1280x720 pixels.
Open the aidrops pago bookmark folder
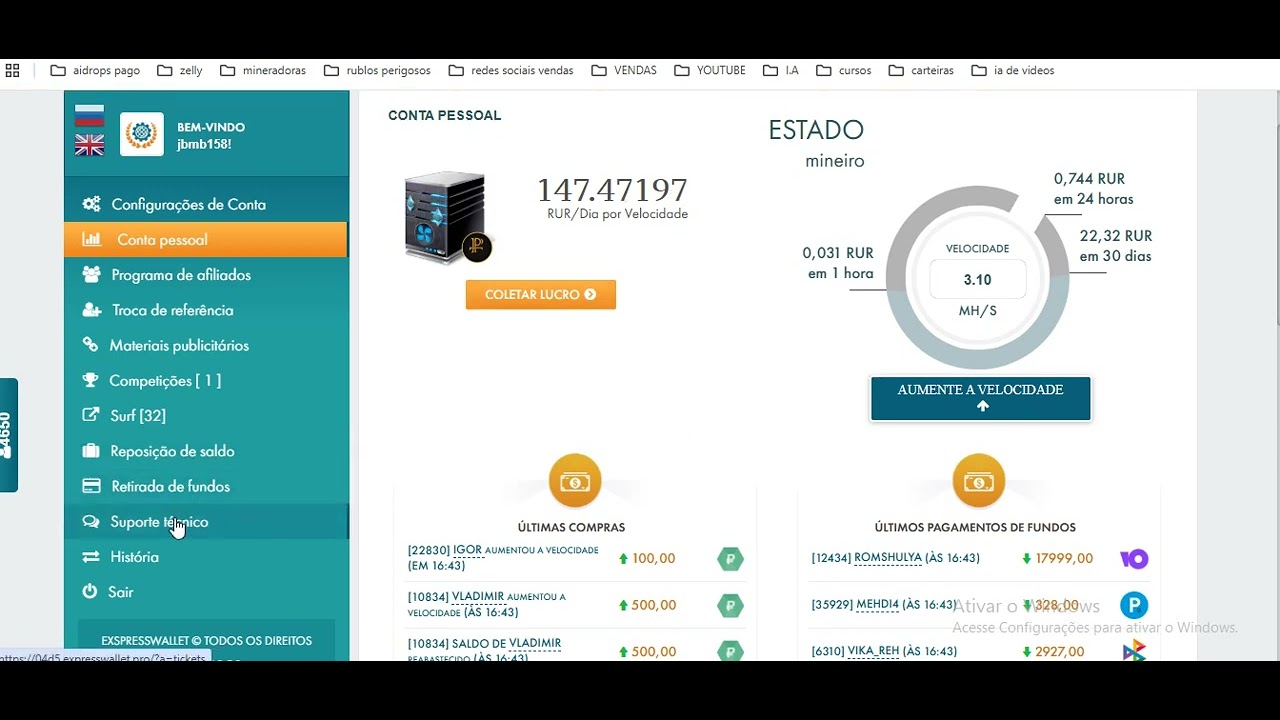pyautogui.click(x=95, y=71)
